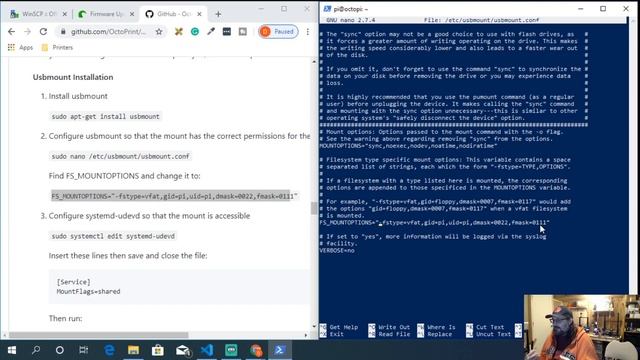Switch to the WinSCP browser tab
This screenshot has width=640, height=360.
[x=39, y=14]
